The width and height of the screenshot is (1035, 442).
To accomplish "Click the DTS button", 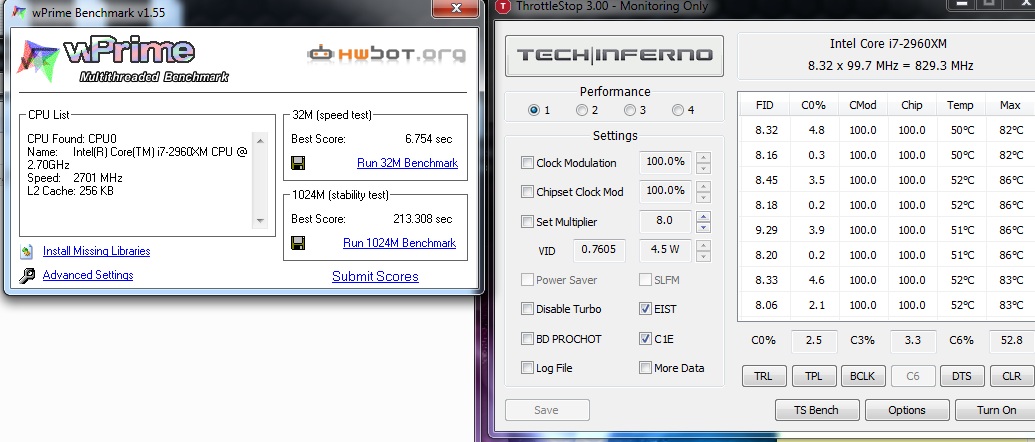I will (962, 376).
